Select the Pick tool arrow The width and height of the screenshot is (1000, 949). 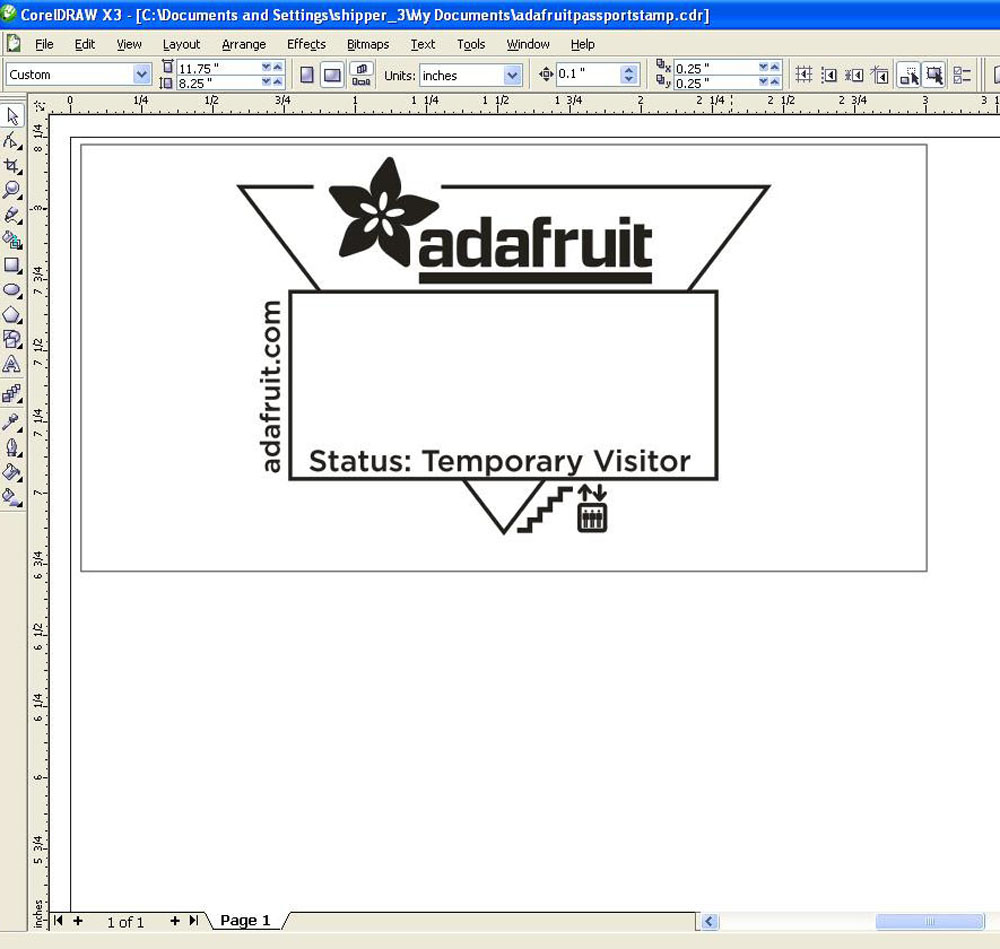point(12,117)
